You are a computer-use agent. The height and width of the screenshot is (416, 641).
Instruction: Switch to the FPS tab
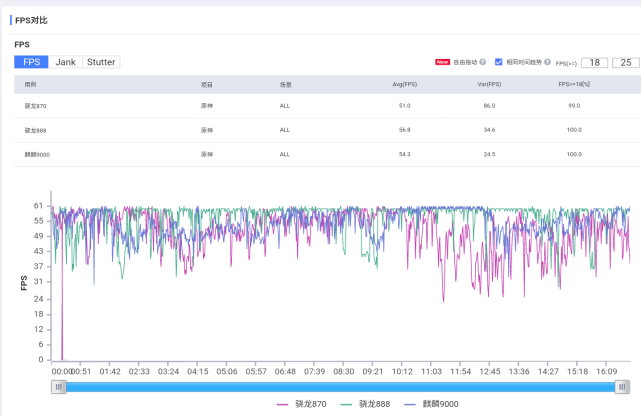point(31,62)
